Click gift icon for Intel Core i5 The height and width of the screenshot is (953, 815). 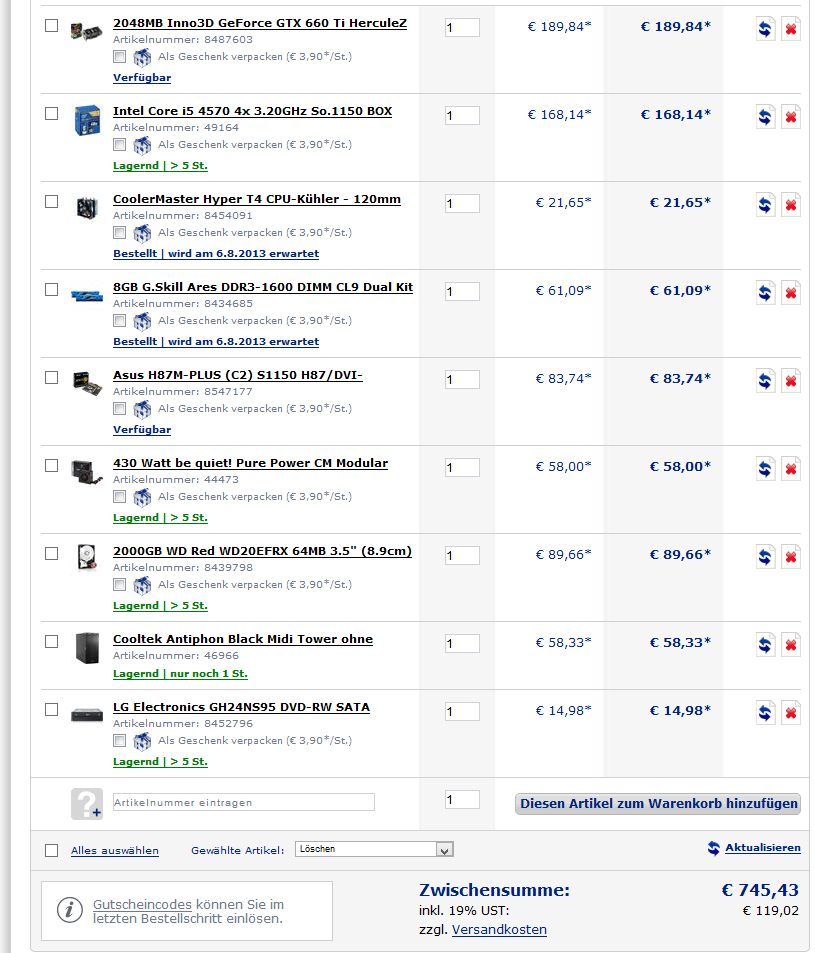tap(142, 145)
